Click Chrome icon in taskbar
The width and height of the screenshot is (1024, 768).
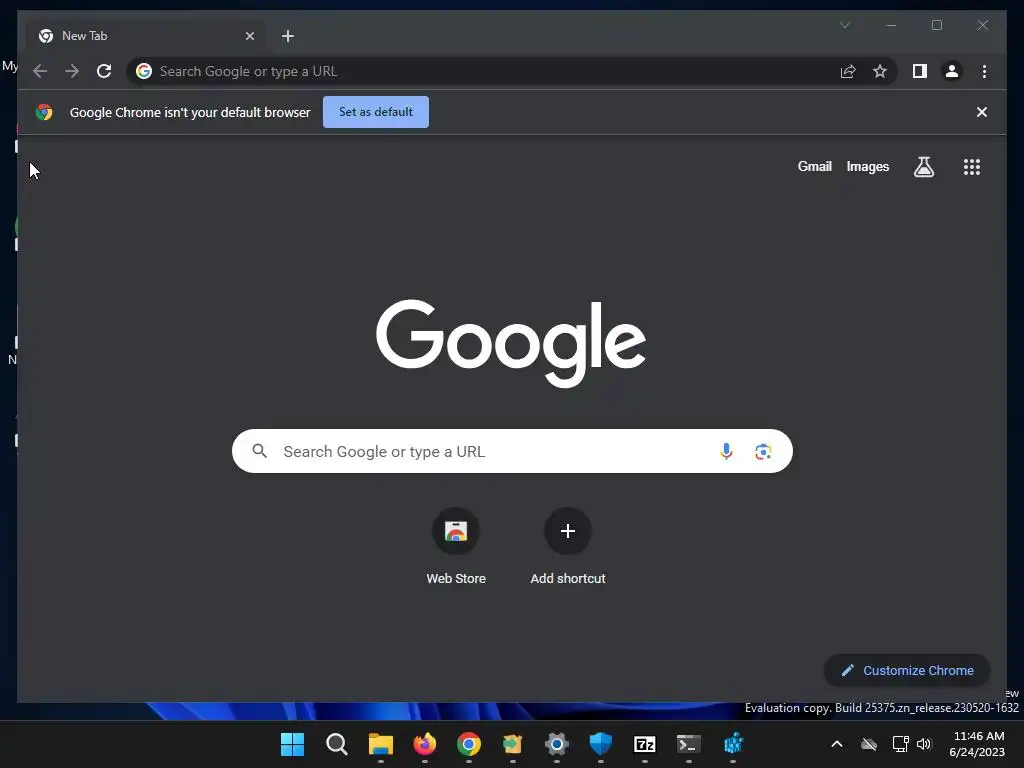coord(469,744)
